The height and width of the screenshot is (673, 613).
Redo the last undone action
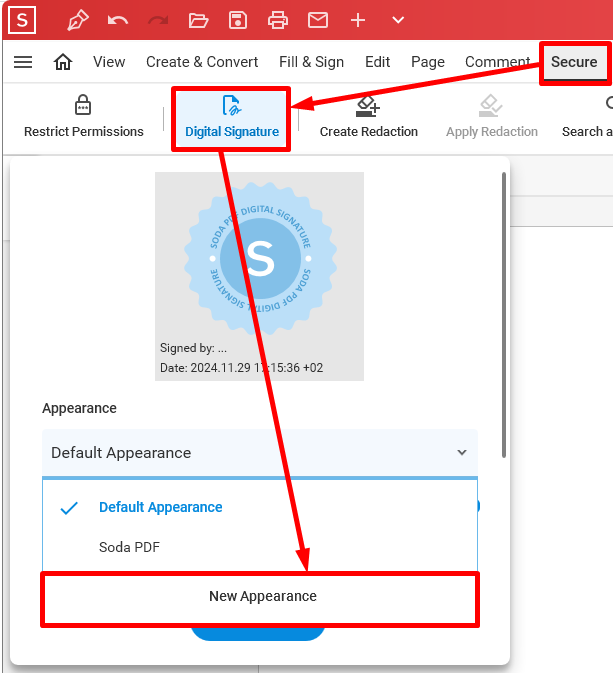point(158,20)
